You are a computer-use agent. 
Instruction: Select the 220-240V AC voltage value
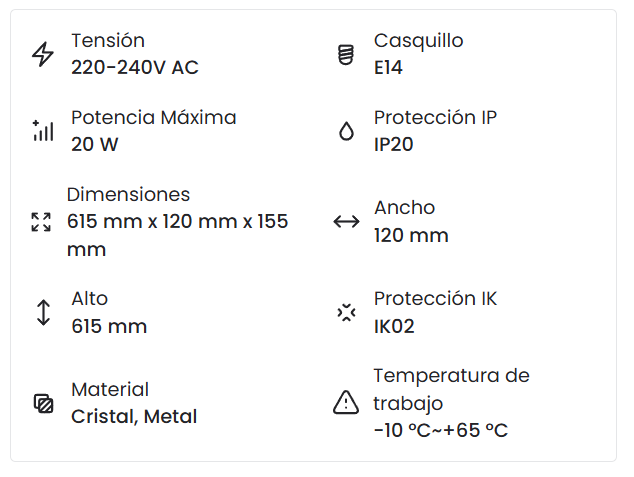135,68
